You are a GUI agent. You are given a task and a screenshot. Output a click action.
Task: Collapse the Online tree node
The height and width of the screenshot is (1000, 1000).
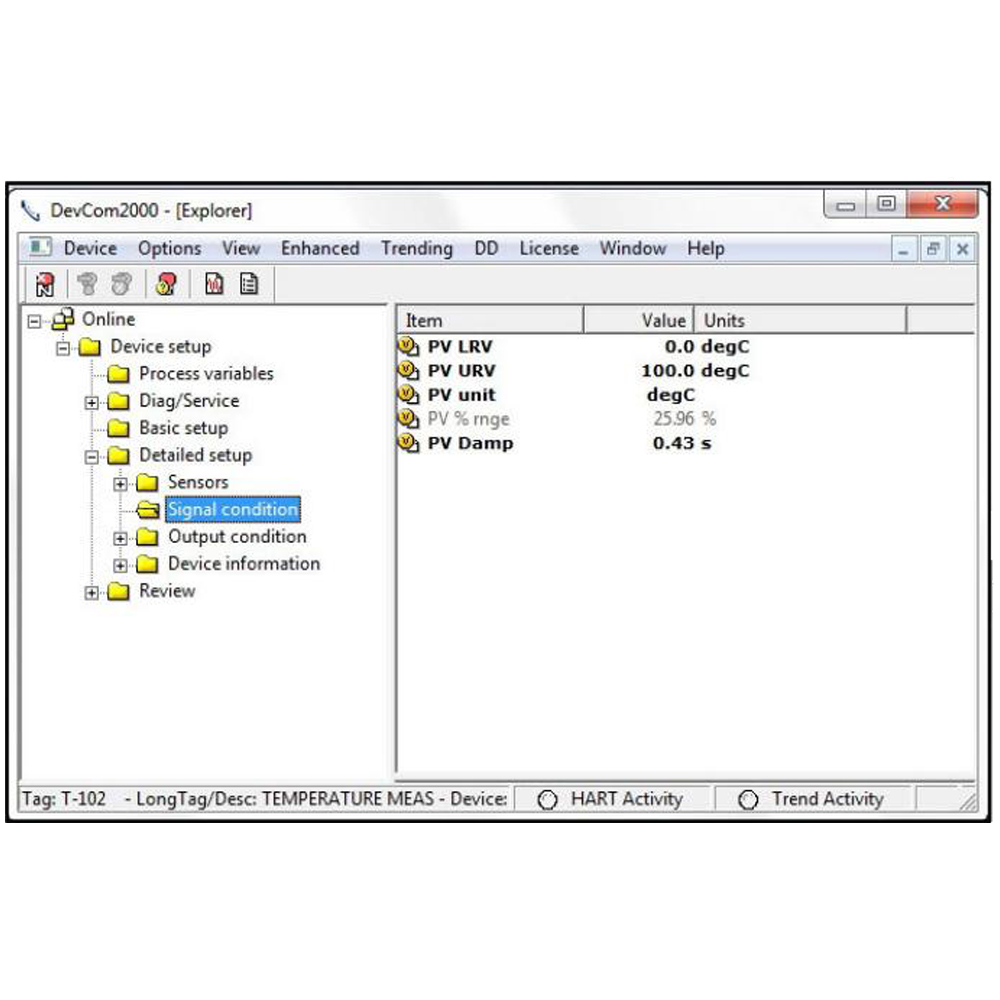(34, 321)
